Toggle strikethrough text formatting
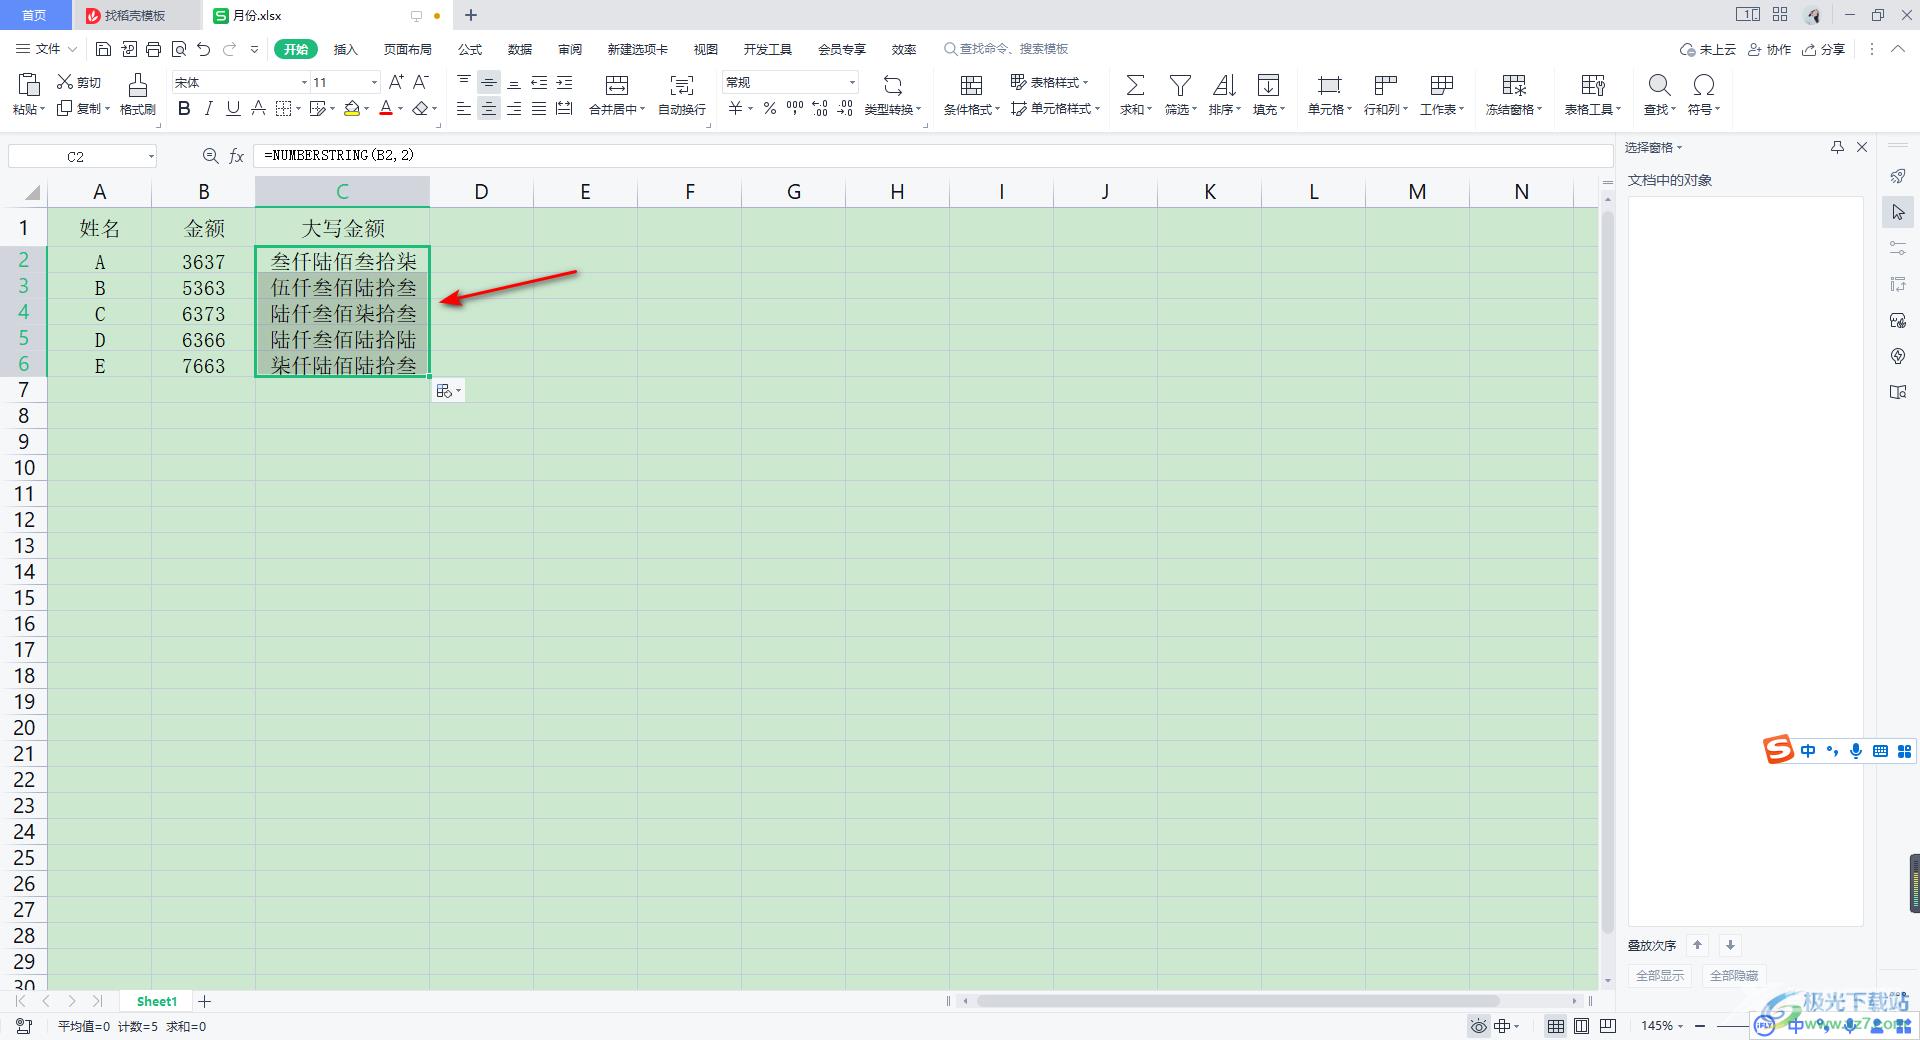This screenshot has width=1920, height=1040. click(258, 108)
